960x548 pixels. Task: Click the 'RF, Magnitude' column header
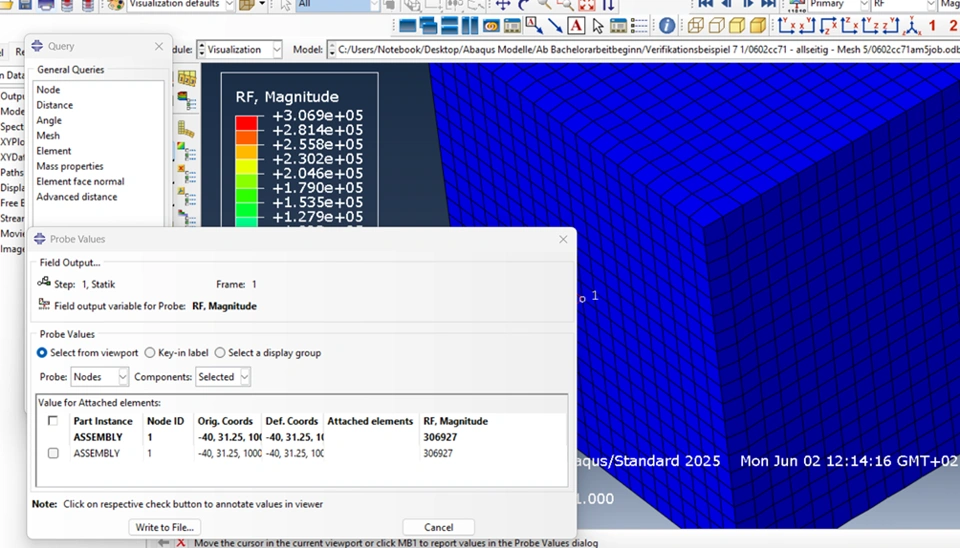coord(456,421)
